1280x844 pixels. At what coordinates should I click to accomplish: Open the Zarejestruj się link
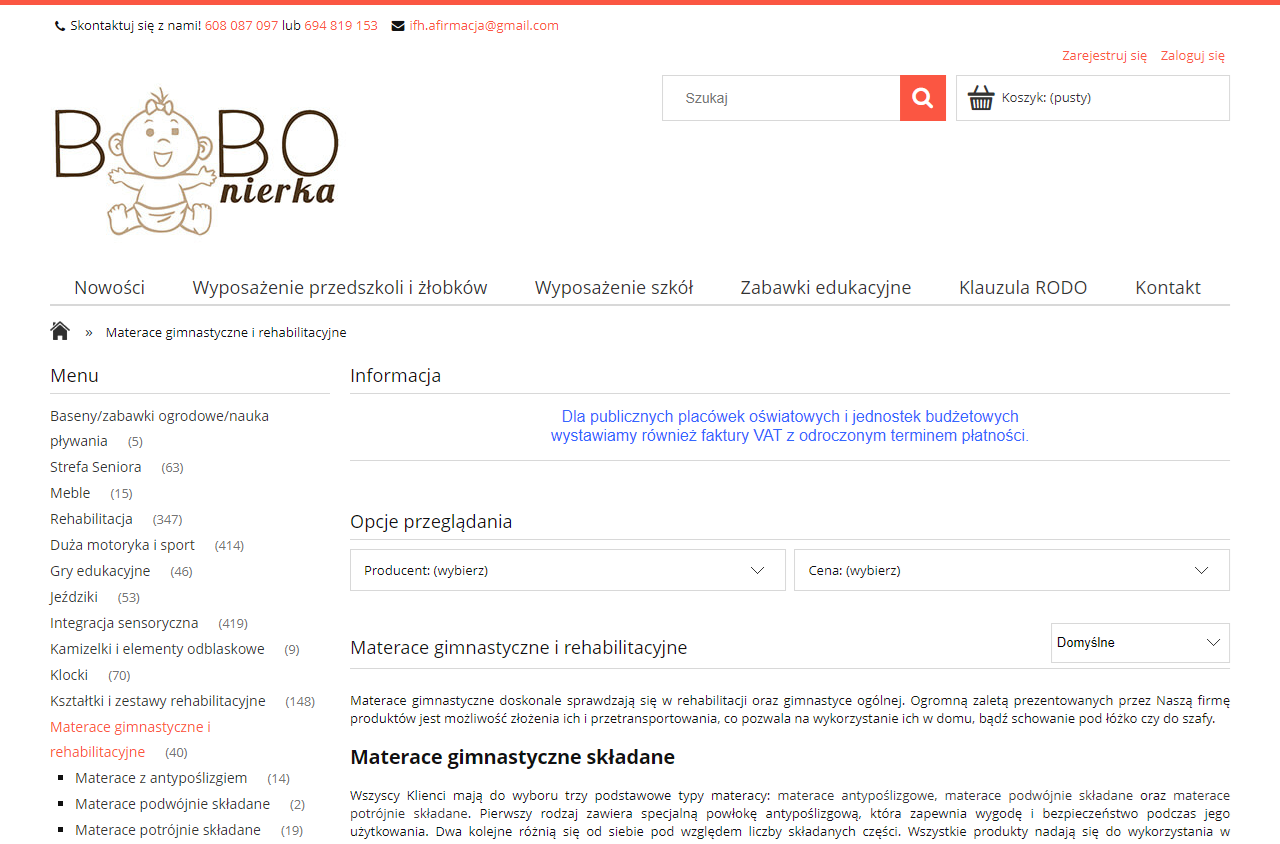point(1104,56)
